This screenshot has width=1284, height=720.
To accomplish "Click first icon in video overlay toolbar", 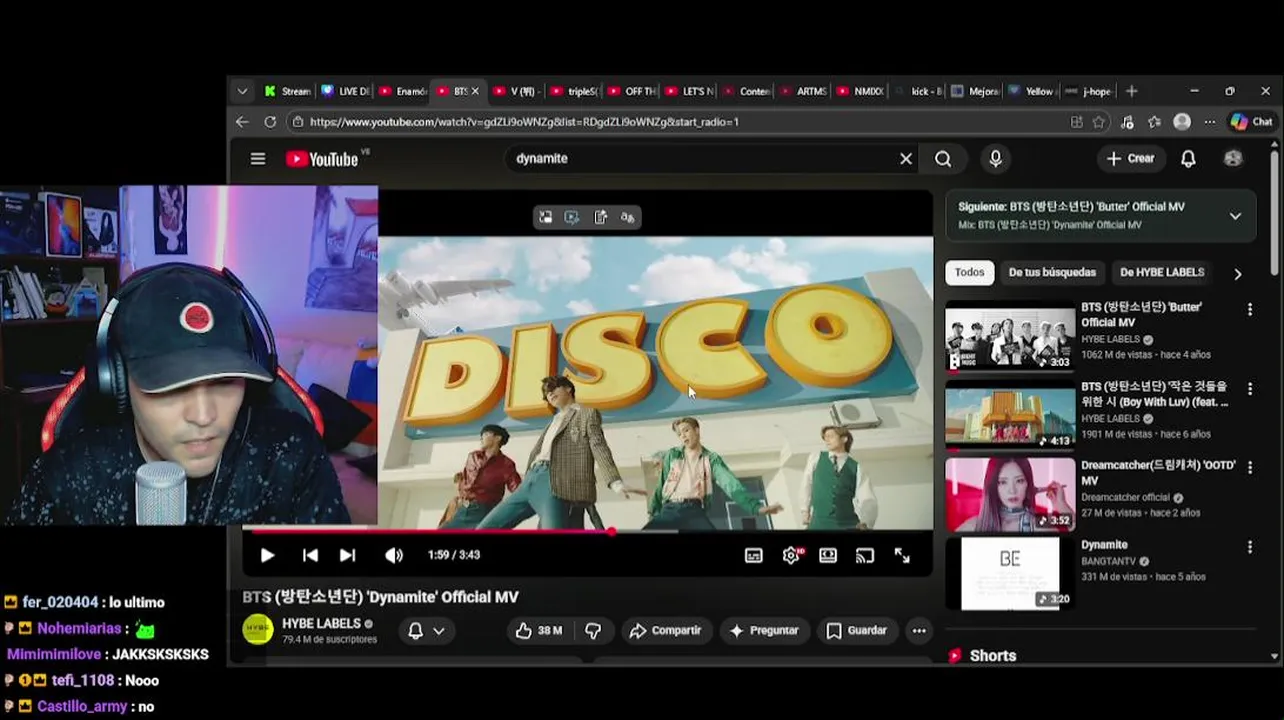I will click(545, 217).
